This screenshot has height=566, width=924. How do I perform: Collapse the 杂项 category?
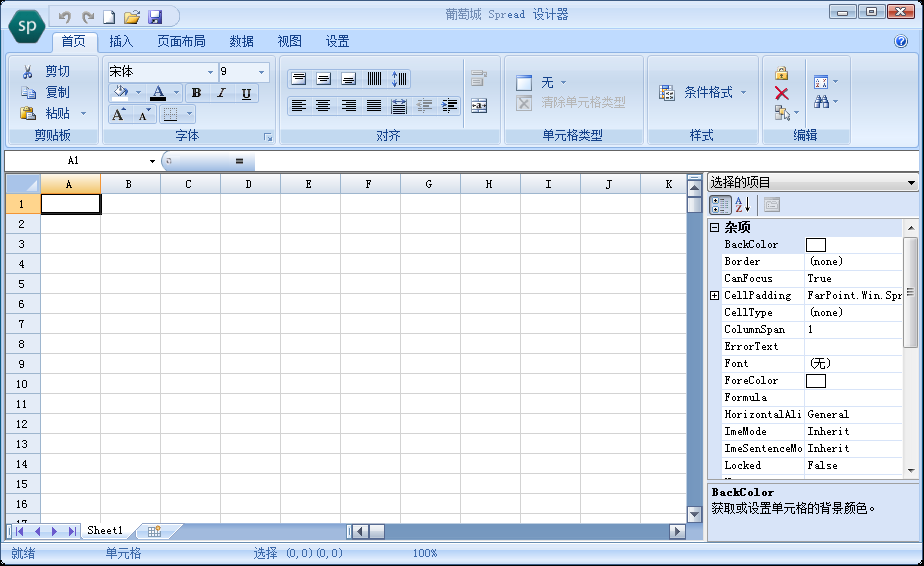[x=714, y=227]
